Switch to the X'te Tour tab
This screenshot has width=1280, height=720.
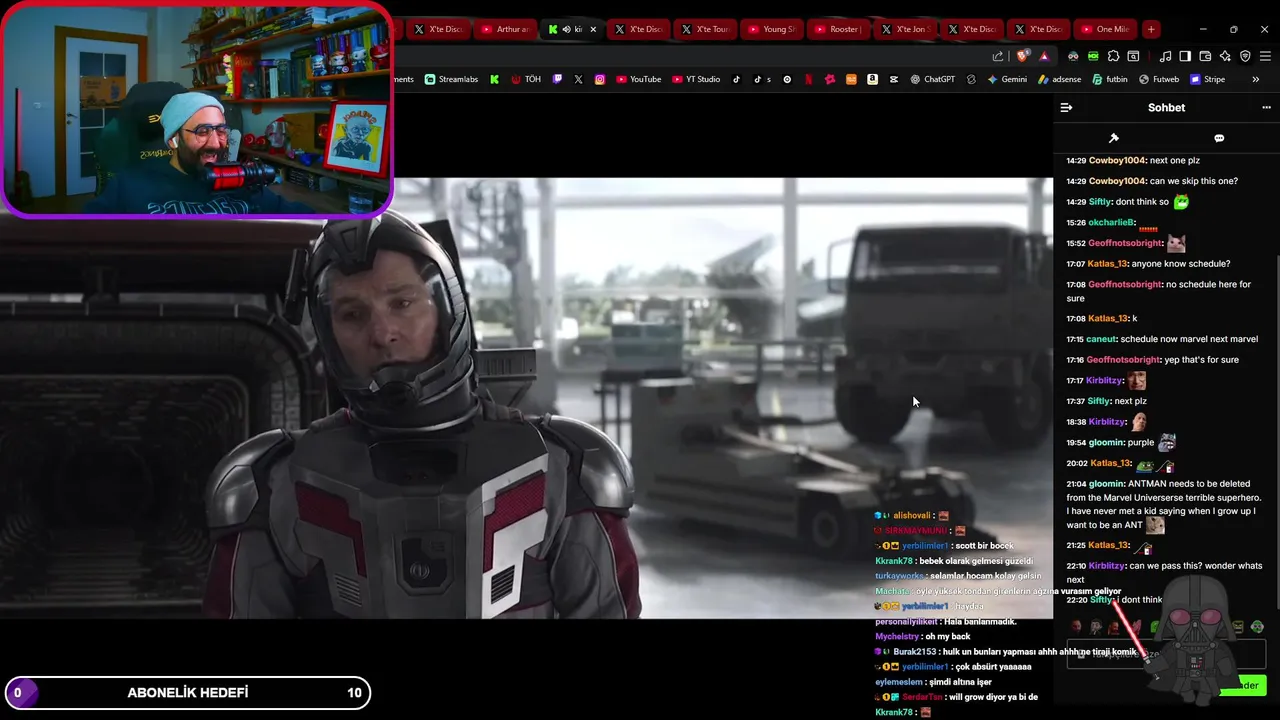coord(704,29)
